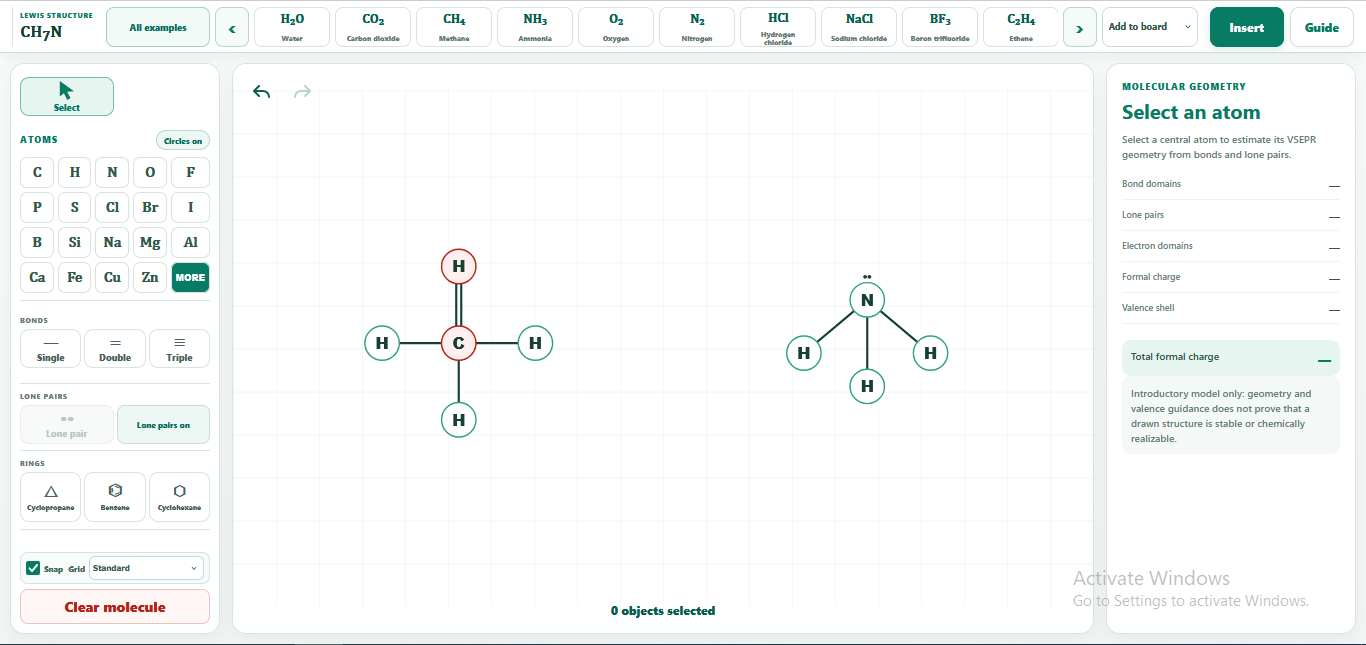The width and height of the screenshot is (1366, 645).
Task: Load the CH4 Methane example
Action: tap(454, 27)
